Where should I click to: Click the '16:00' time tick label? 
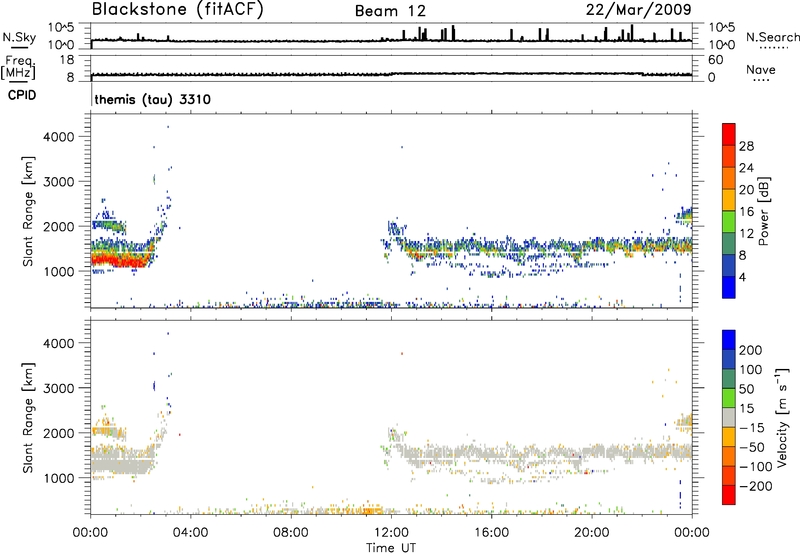click(491, 533)
